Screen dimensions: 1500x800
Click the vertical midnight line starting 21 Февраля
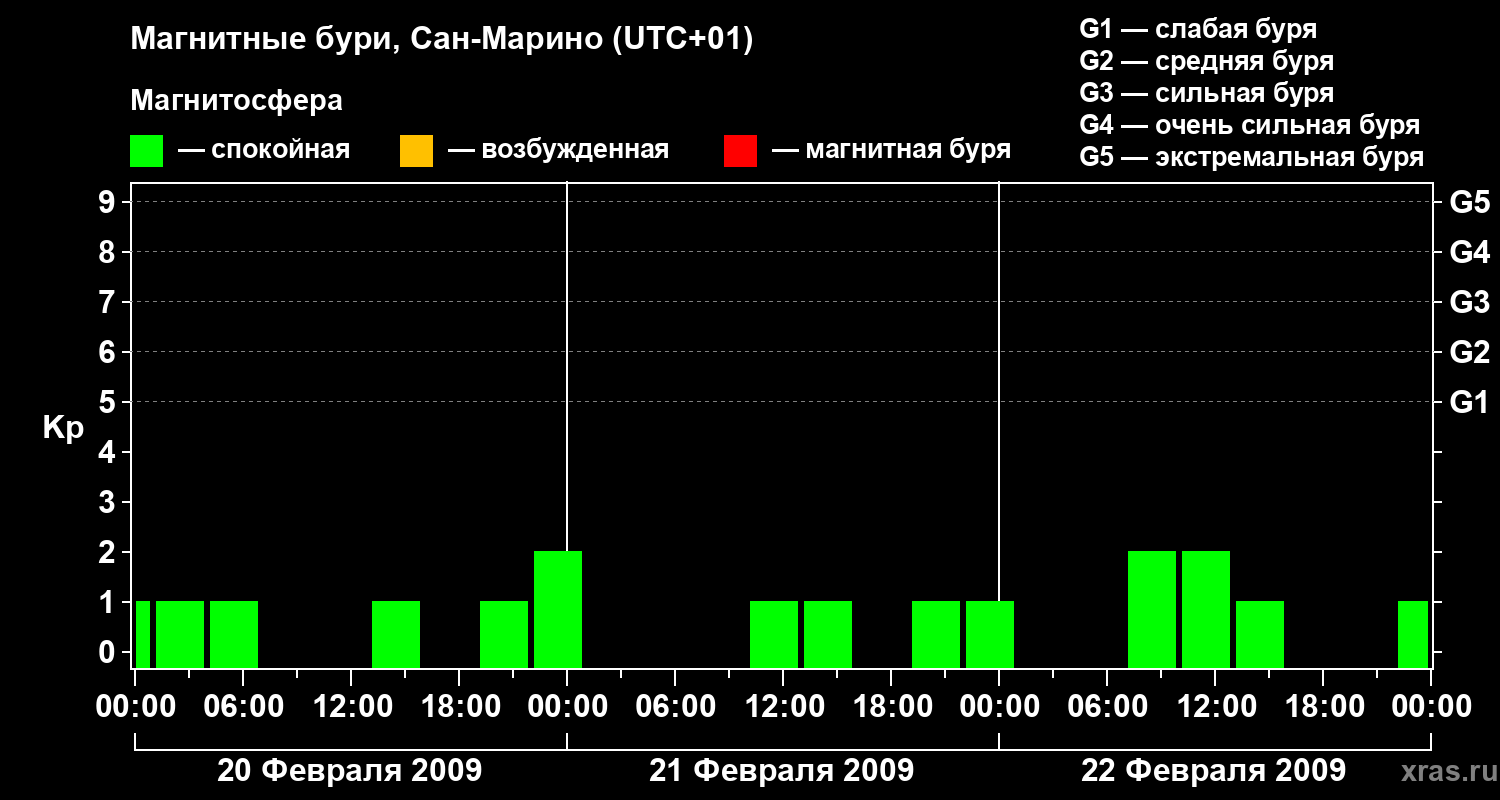567,366
